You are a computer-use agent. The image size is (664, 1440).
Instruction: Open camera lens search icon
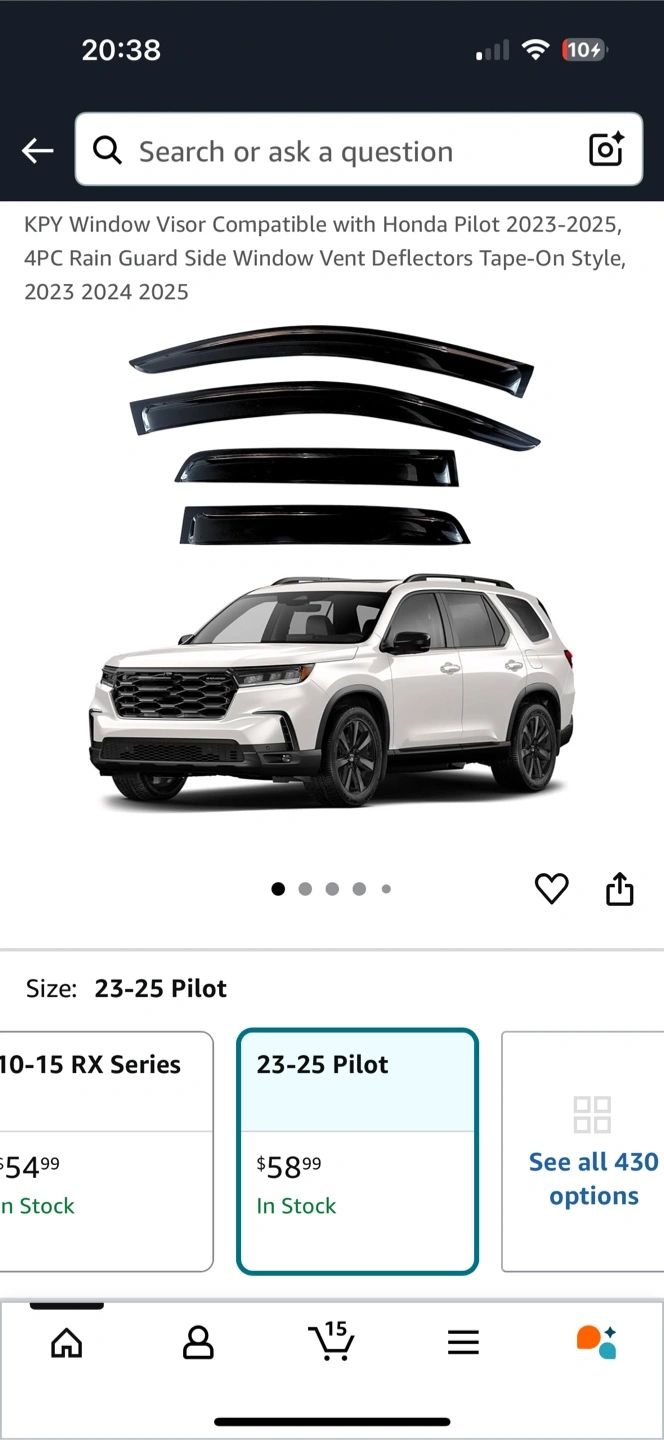(x=606, y=150)
